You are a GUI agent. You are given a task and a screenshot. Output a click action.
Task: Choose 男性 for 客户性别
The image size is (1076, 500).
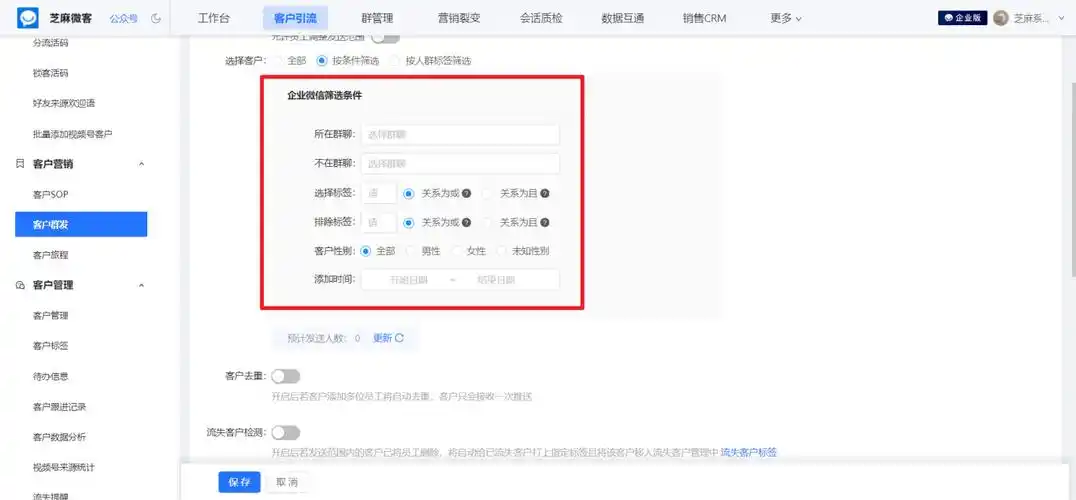tap(412, 251)
